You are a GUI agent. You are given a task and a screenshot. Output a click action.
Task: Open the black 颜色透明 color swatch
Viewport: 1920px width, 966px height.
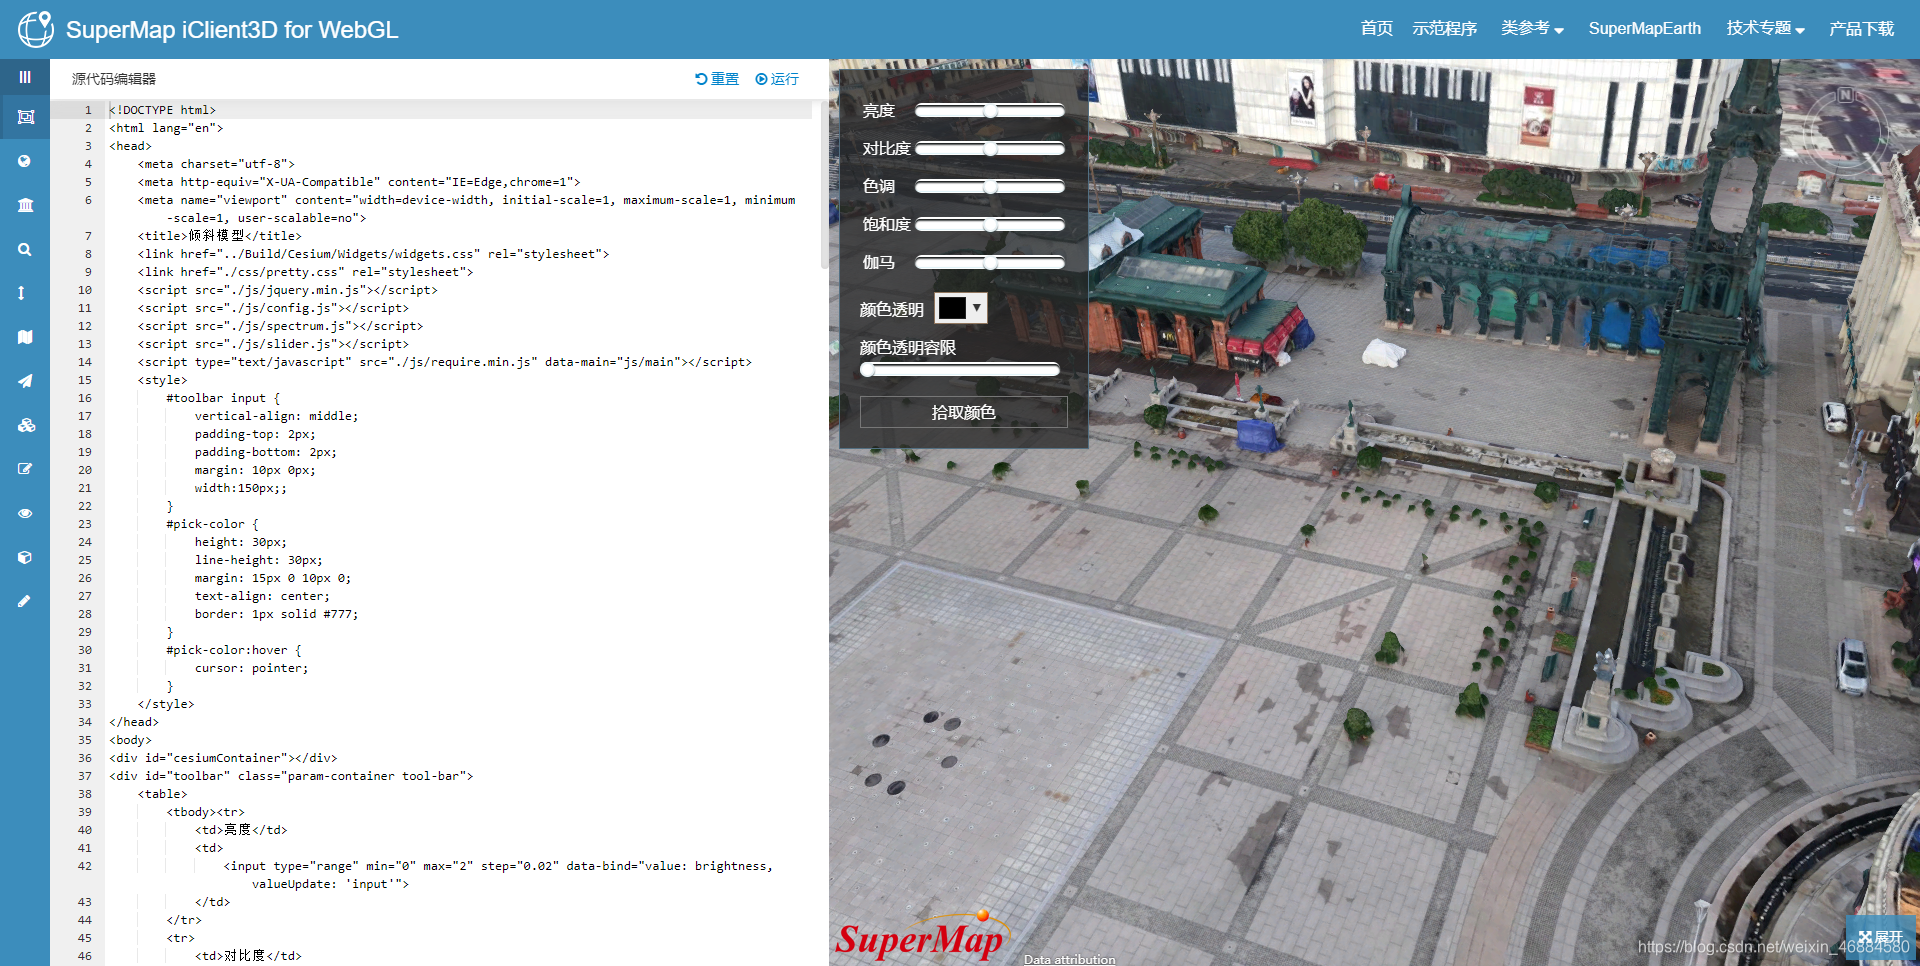pos(952,308)
